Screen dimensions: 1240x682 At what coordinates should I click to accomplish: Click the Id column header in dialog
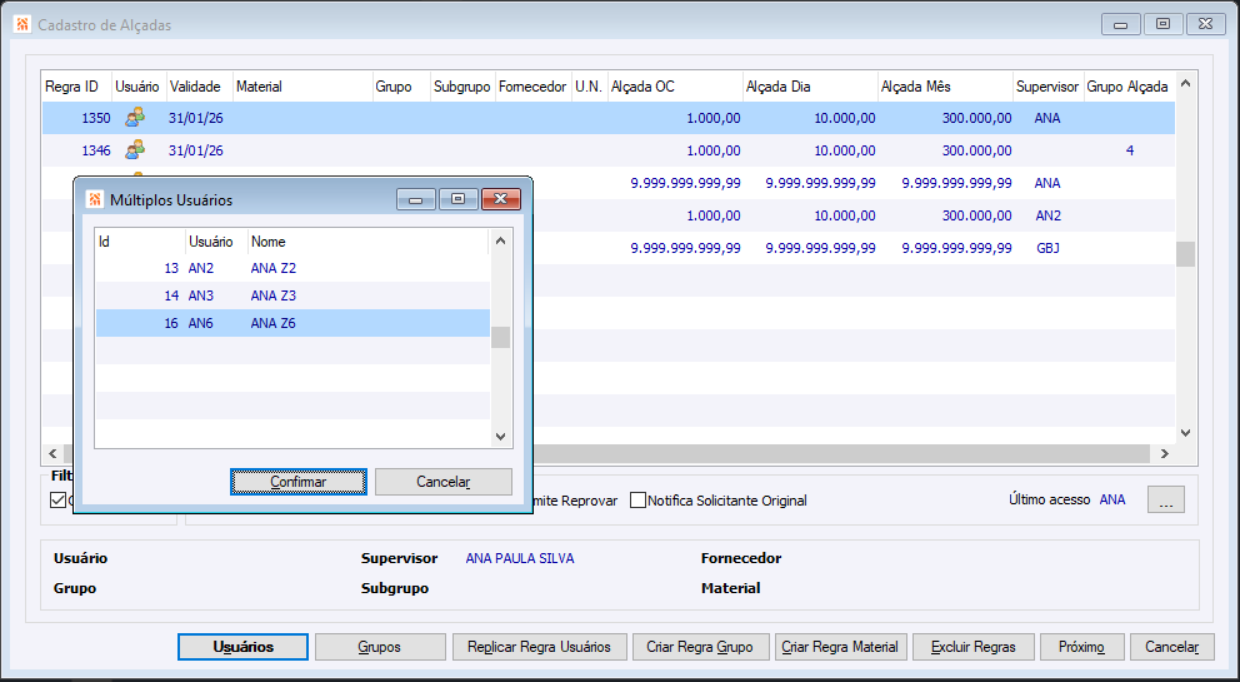(140, 242)
